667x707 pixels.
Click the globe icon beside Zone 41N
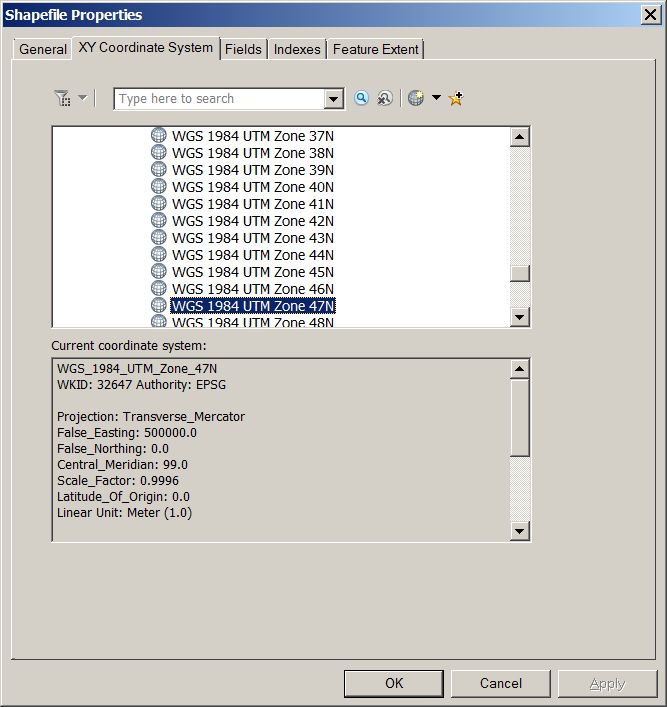pos(158,203)
